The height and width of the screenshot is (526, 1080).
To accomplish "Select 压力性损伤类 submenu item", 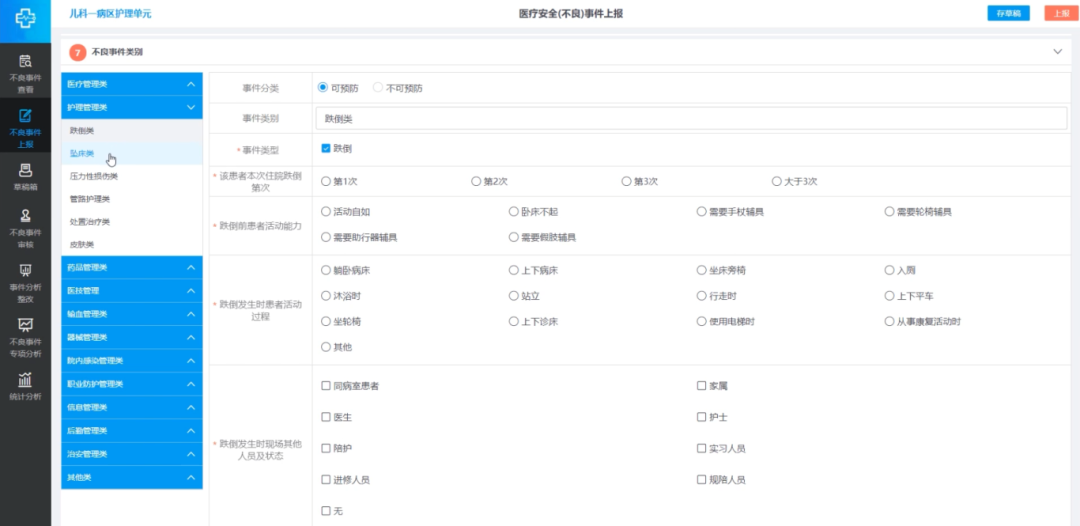I will (x=132, y=176).
